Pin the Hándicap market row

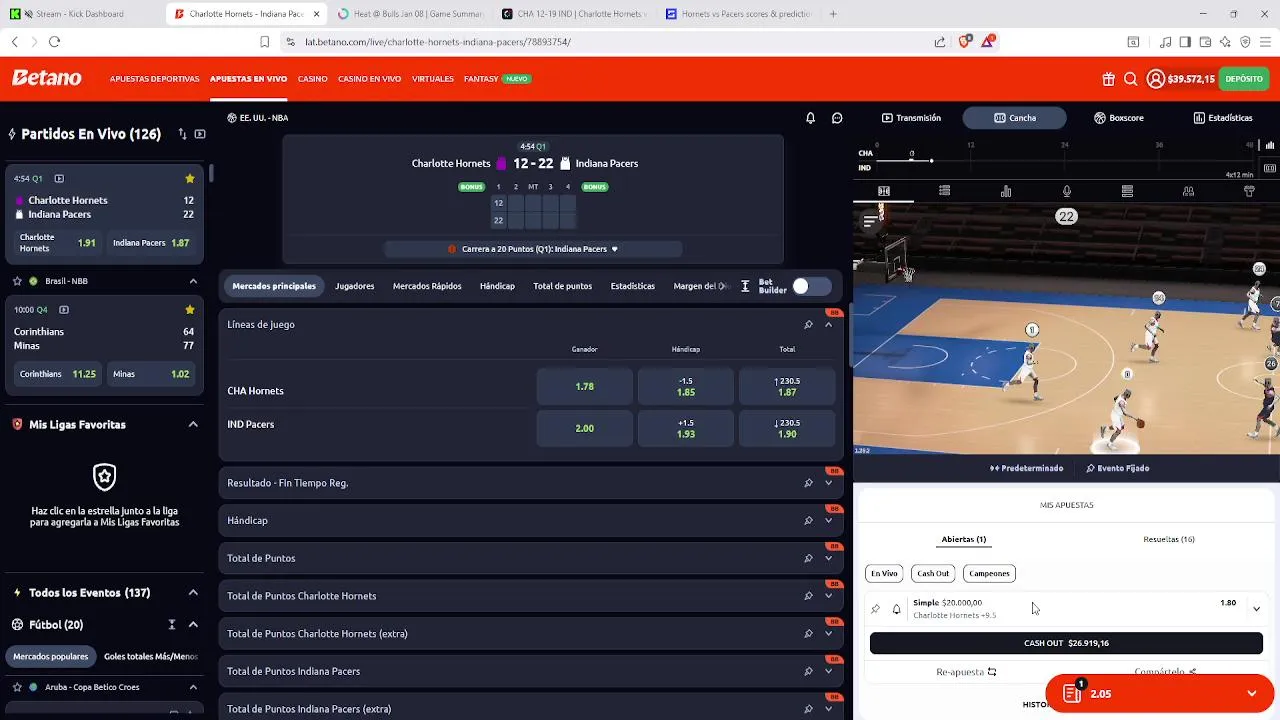(808, 521)
